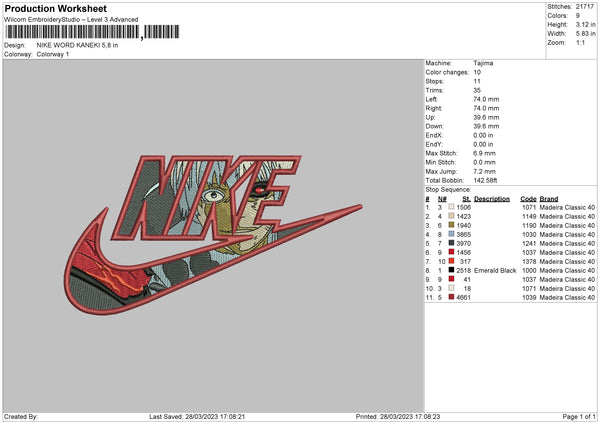Select thread code 1378 in stop row 7
This screenshot has width=600, height=424.
(529, 261)
